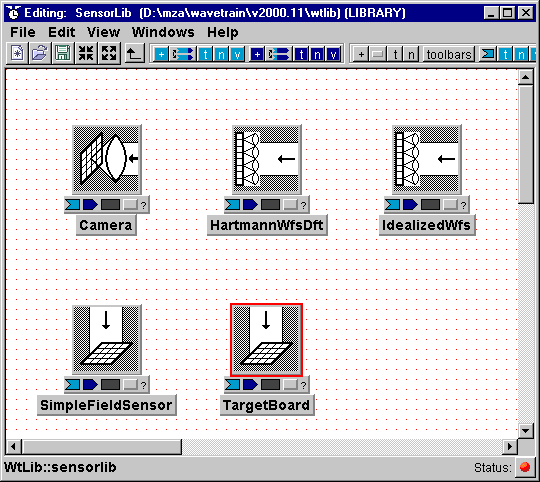The height and width of the screenshot is (482, 540).
Task: Click the red Status indicator light
Action: pos(525,467)
